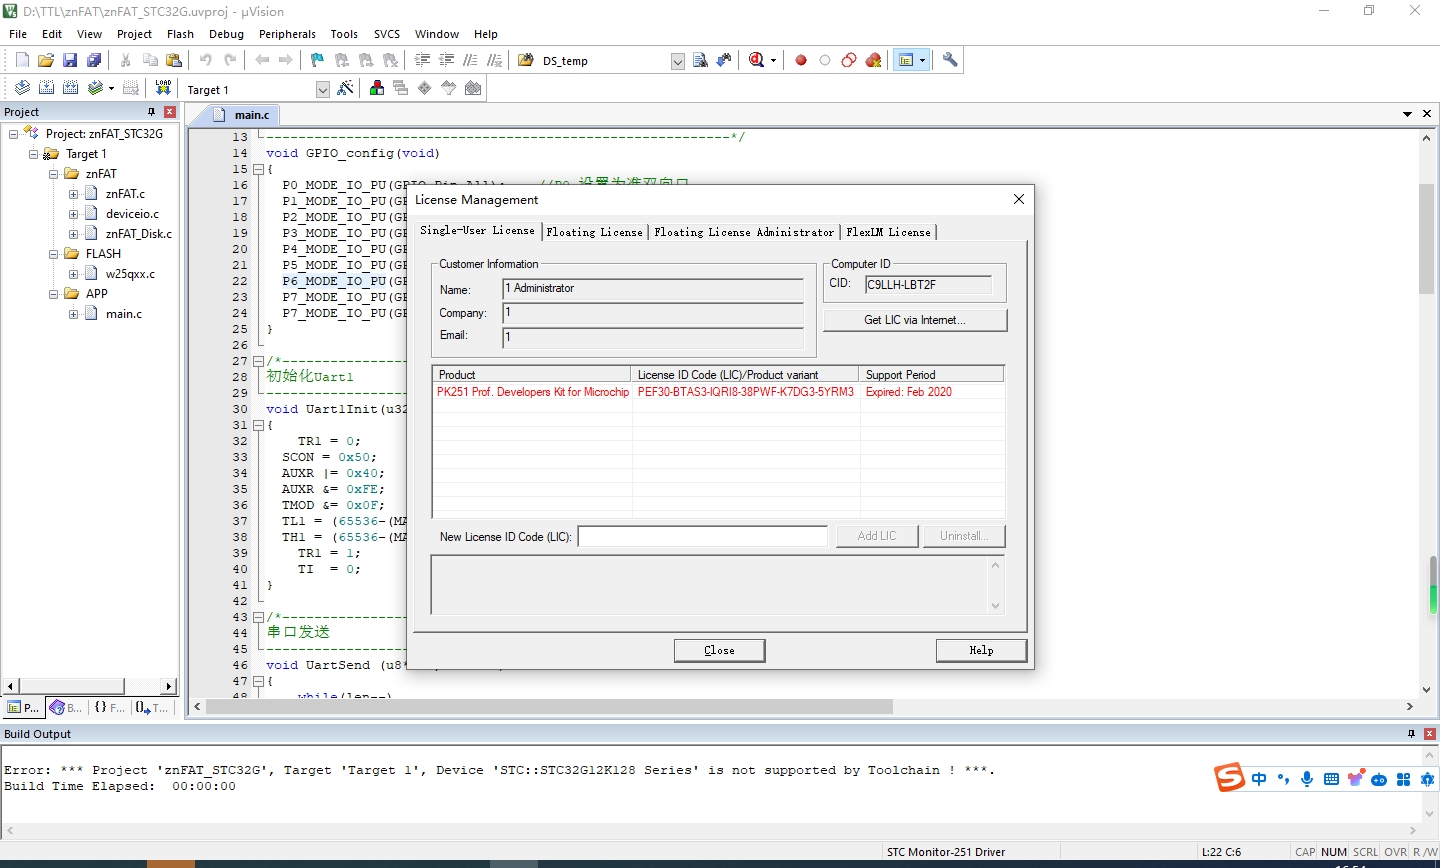Click the Paste clipboard icon
1440x868 pixels.
(174, 60)
